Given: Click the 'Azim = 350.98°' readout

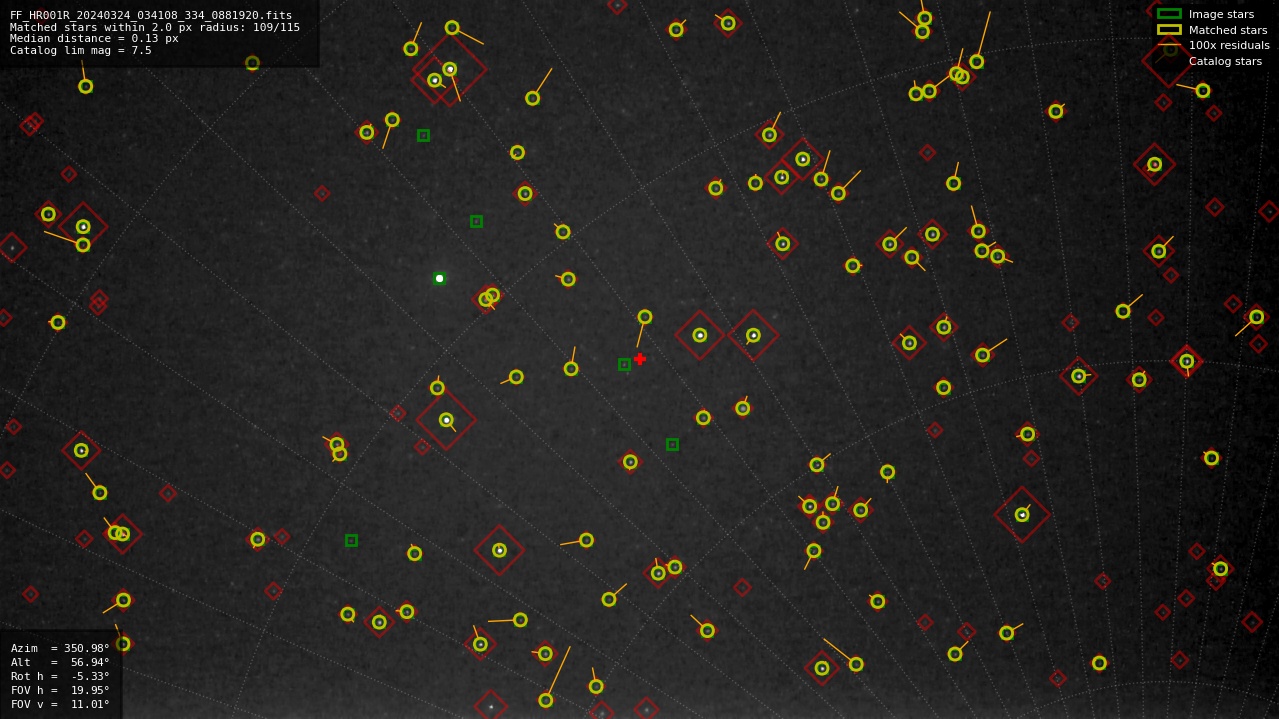Looking at the screenshot, I should pos(60,648).
